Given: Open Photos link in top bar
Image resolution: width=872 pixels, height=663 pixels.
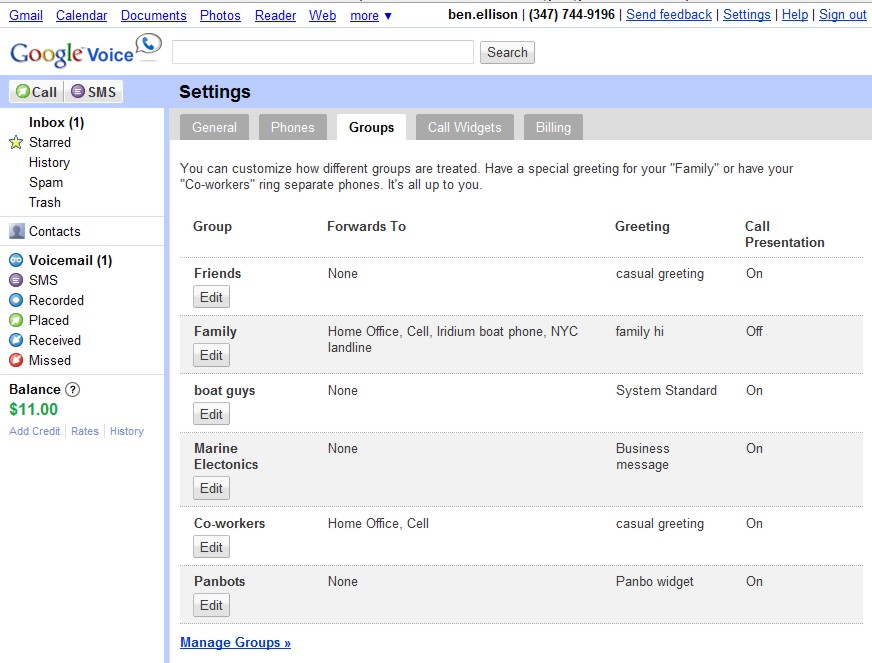Looking at the screenshot, I should 220,15.
